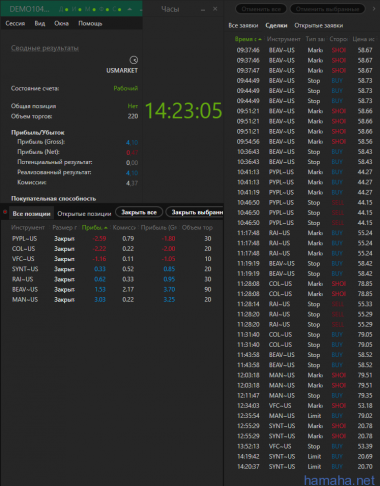Open the Сессия menu
The image size is (380, 486).
pyautogui.click(x=15, y=23)
